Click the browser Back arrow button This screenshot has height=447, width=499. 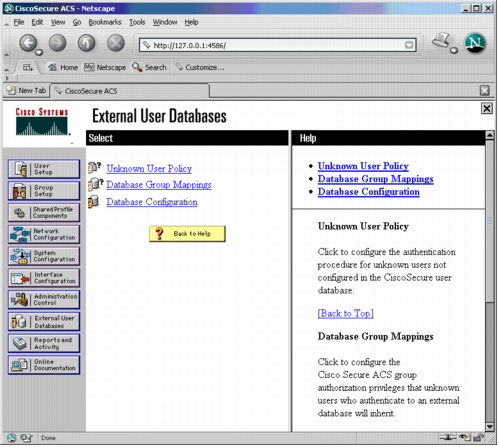(x=28, y=43)
